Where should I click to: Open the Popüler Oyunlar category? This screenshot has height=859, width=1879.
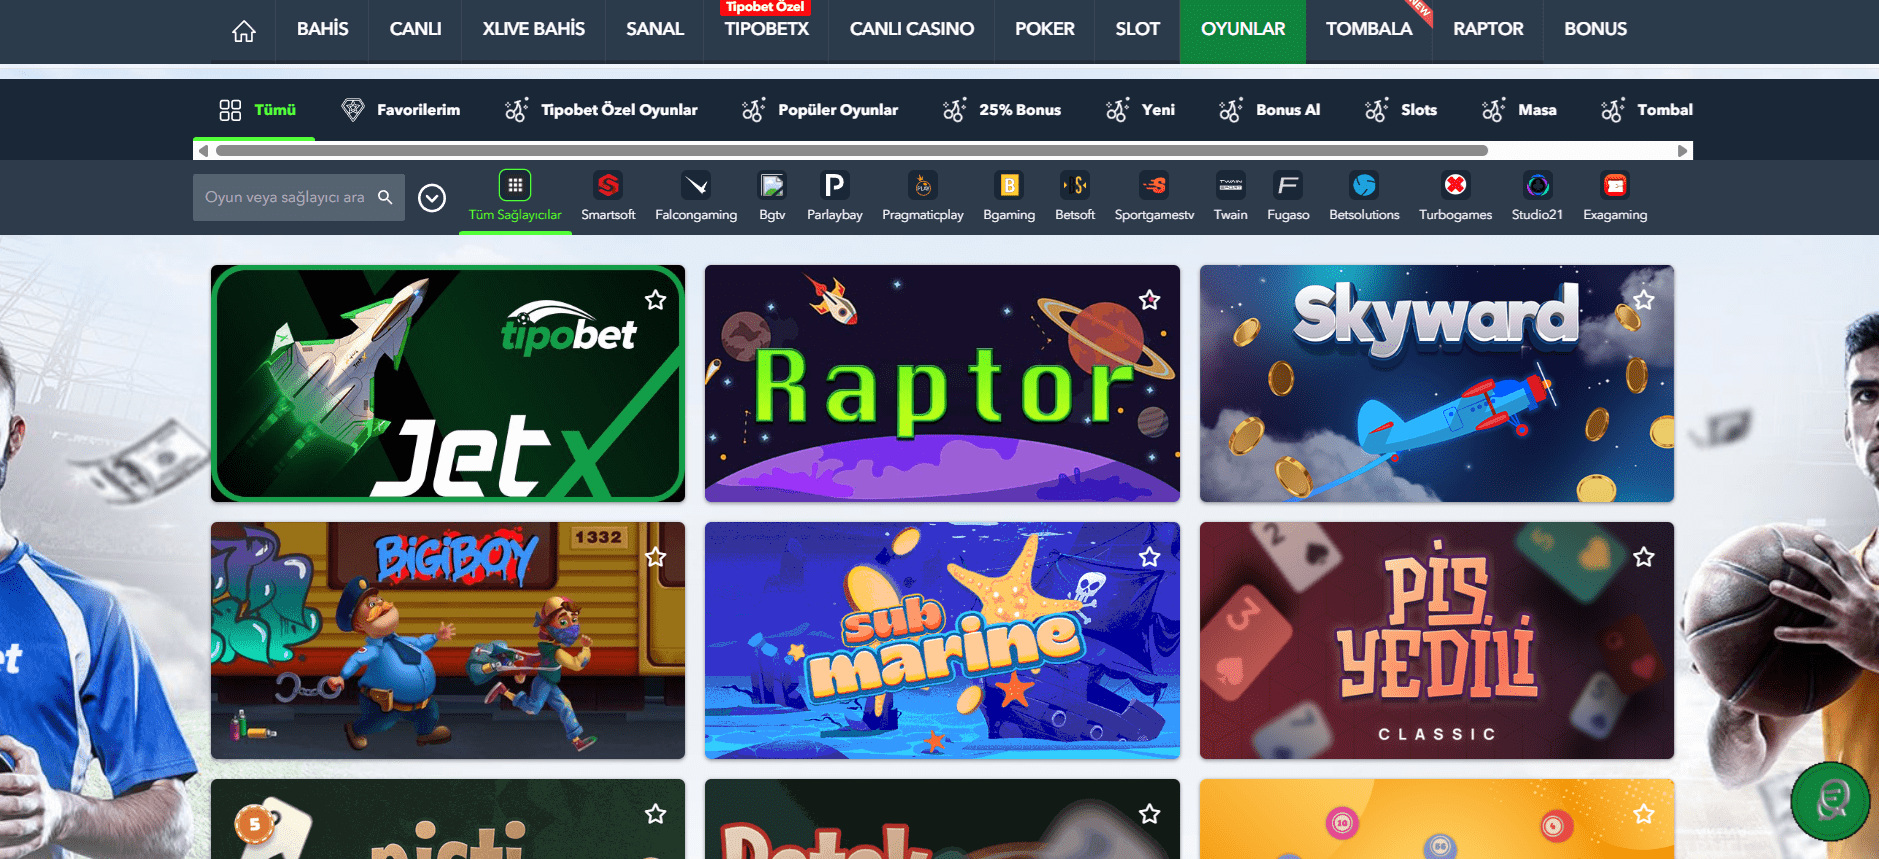820,110
